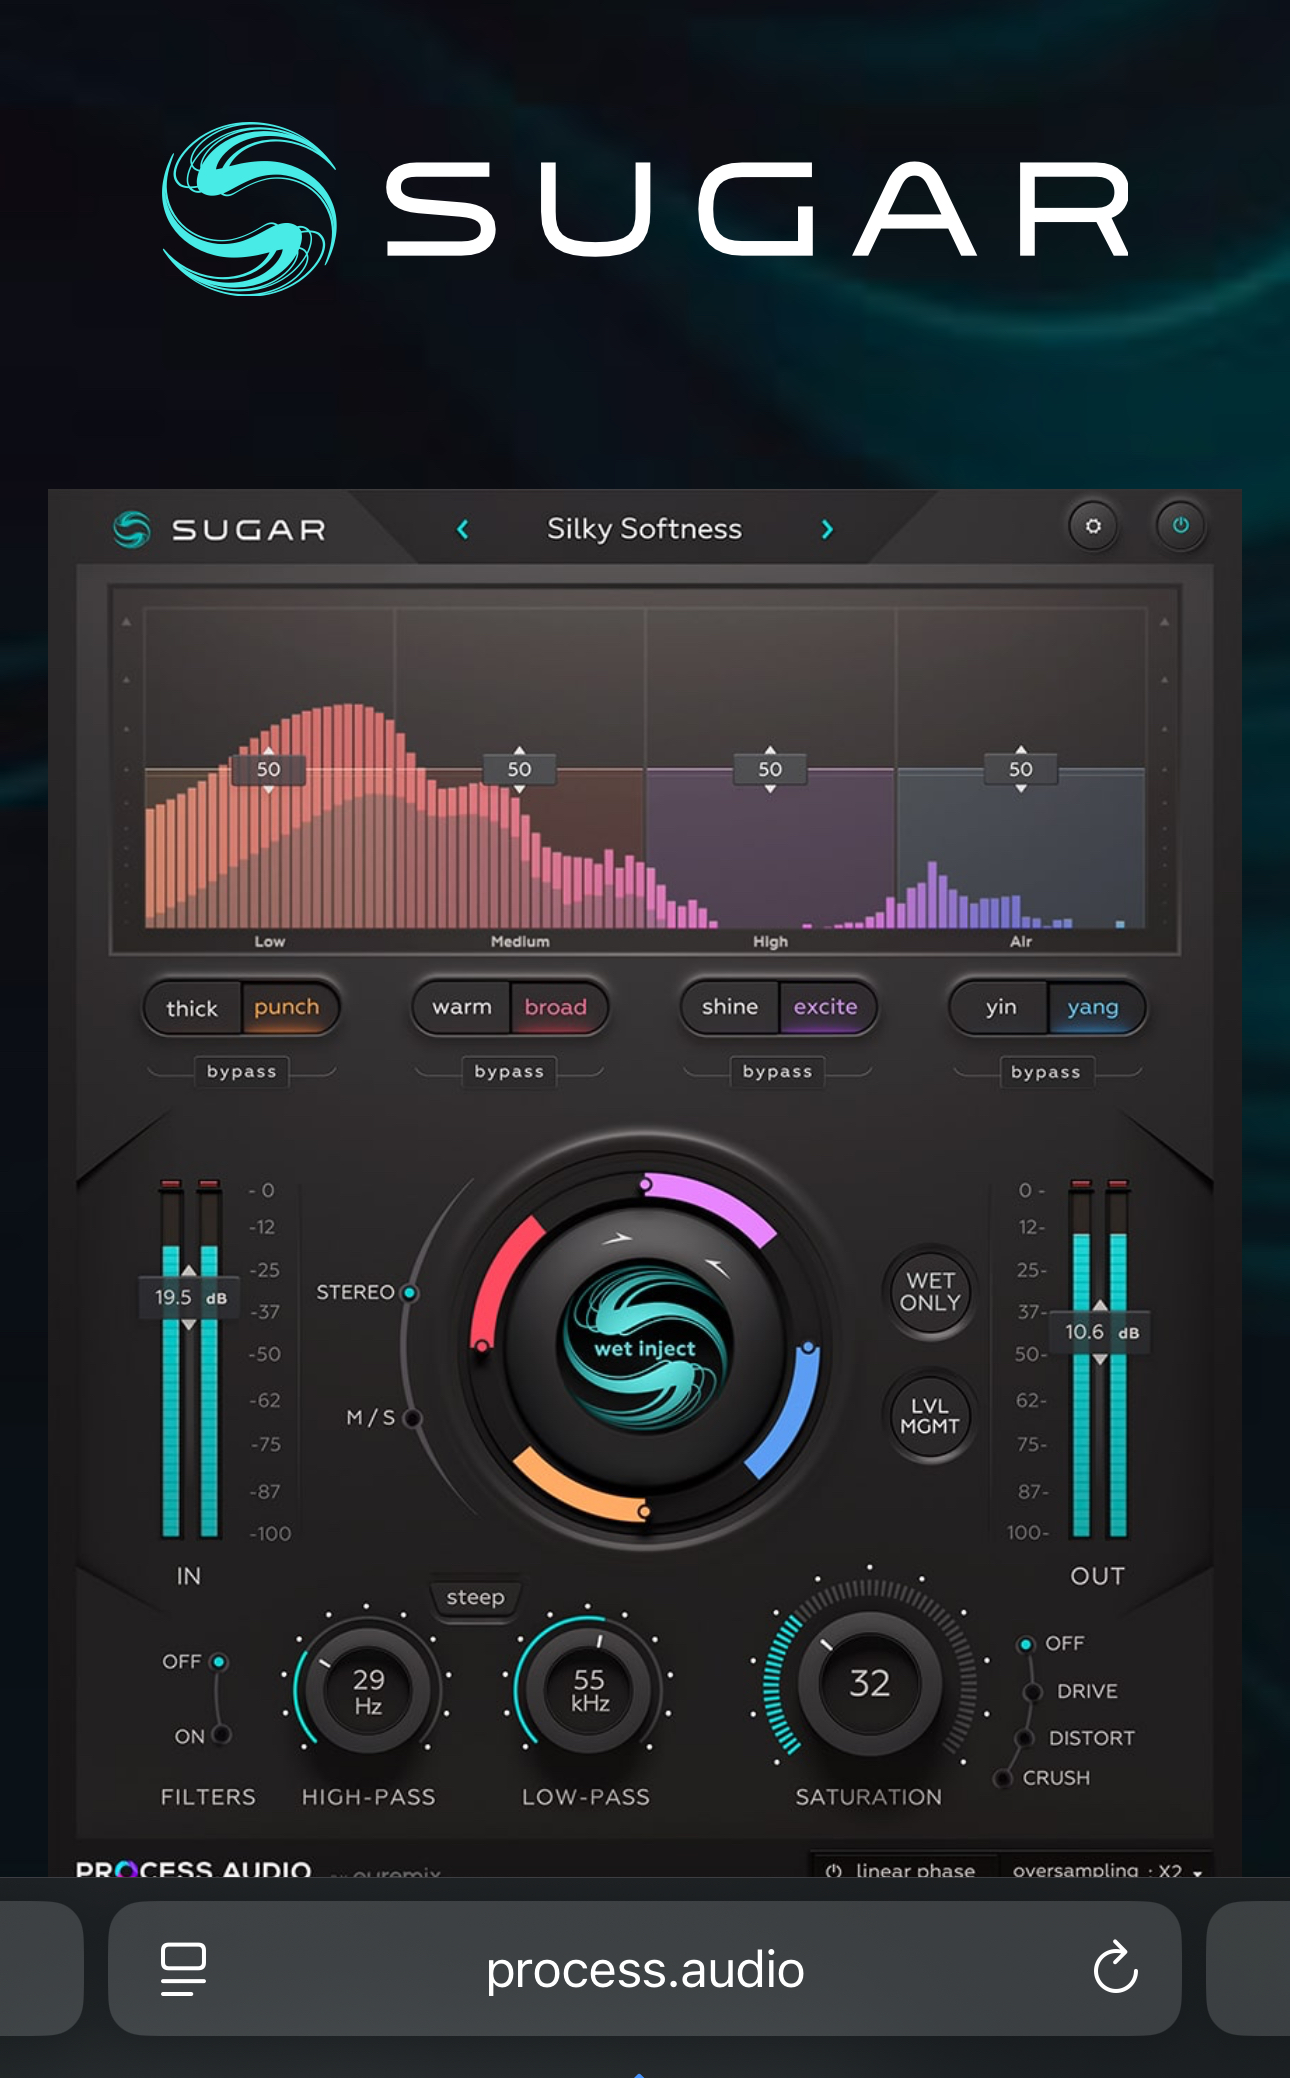Select the punch mode for Low band
Viewport: 1290px width, 2078px height.
click(287, 1008)
